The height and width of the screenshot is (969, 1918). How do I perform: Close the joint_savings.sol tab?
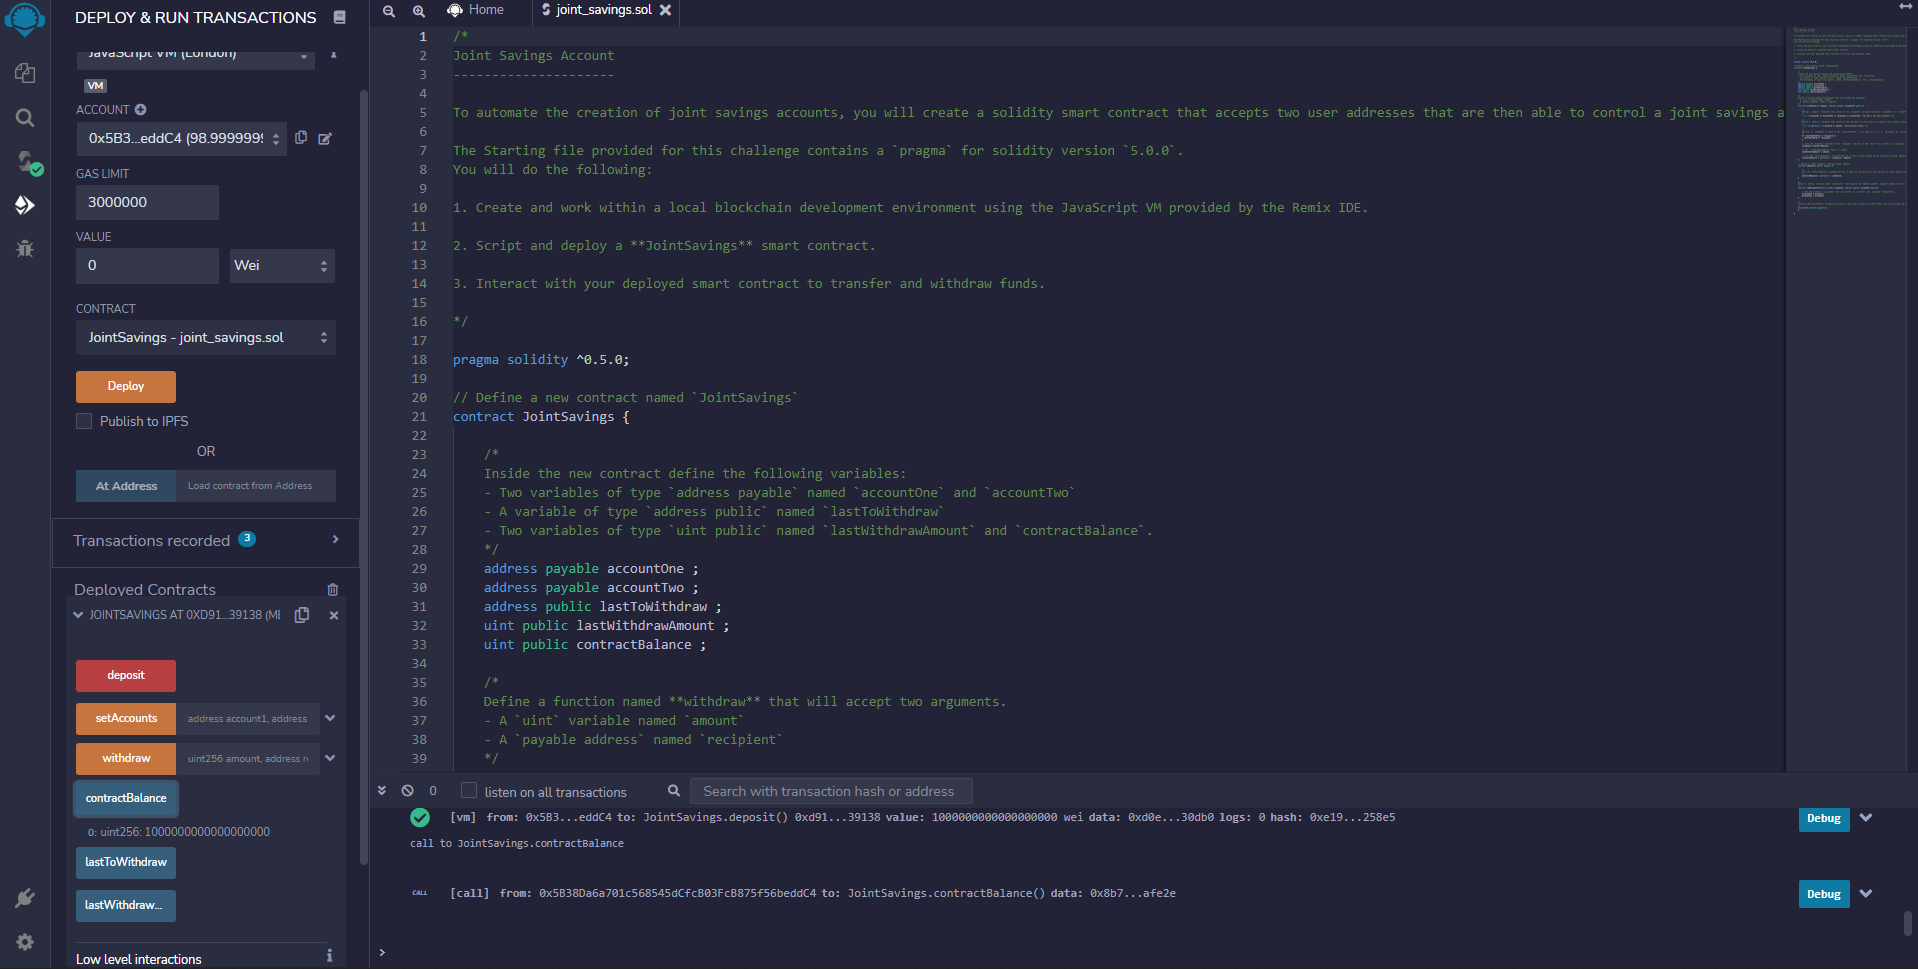point(666,10)
